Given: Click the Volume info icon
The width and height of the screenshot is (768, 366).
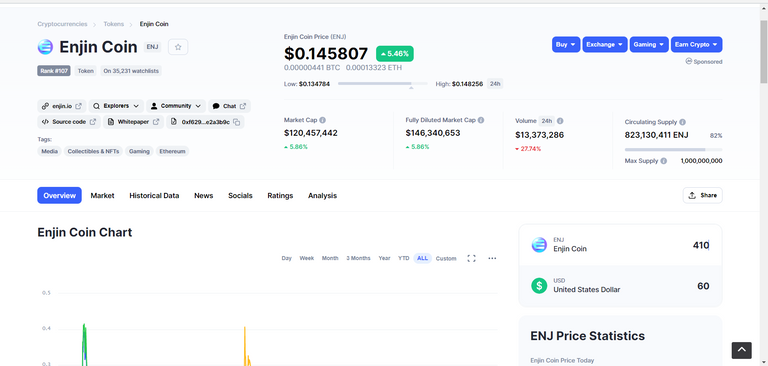Looking at the screenshot, I should click(560, 121).
